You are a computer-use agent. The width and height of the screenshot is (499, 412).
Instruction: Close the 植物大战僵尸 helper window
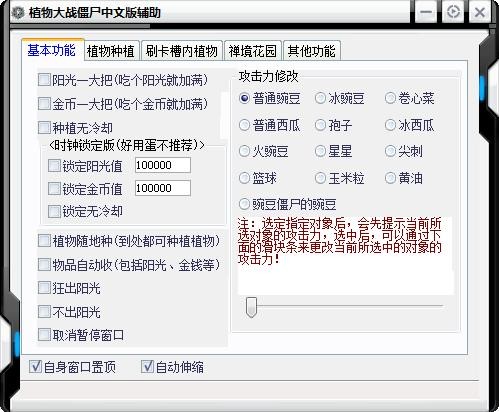click(x=480, y=12)
